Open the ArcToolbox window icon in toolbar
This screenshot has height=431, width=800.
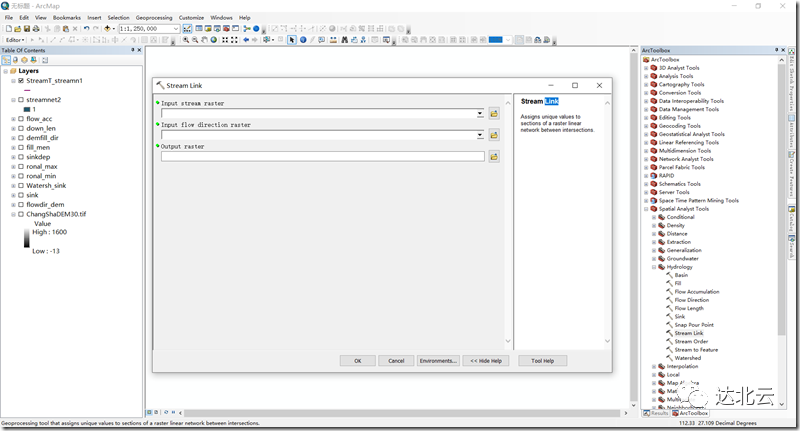pyautogui.click(x=226, y=29)
